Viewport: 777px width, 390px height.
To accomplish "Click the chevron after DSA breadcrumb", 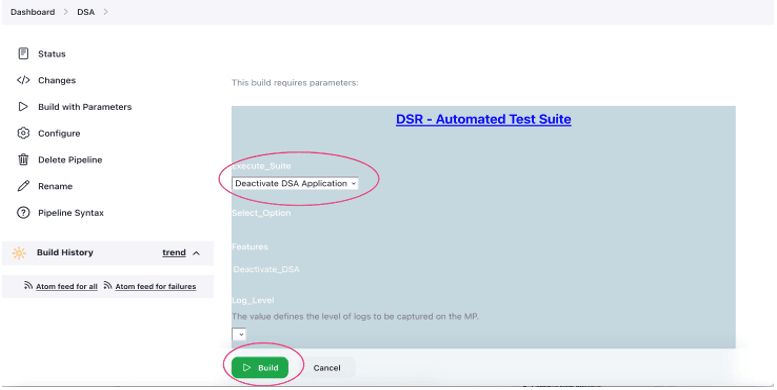I will (106, 12).
